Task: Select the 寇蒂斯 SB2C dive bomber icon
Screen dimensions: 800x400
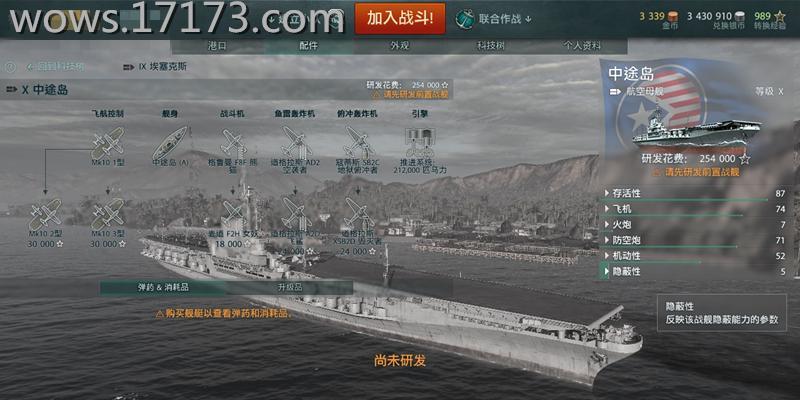Action: click(x=358, y=143)
